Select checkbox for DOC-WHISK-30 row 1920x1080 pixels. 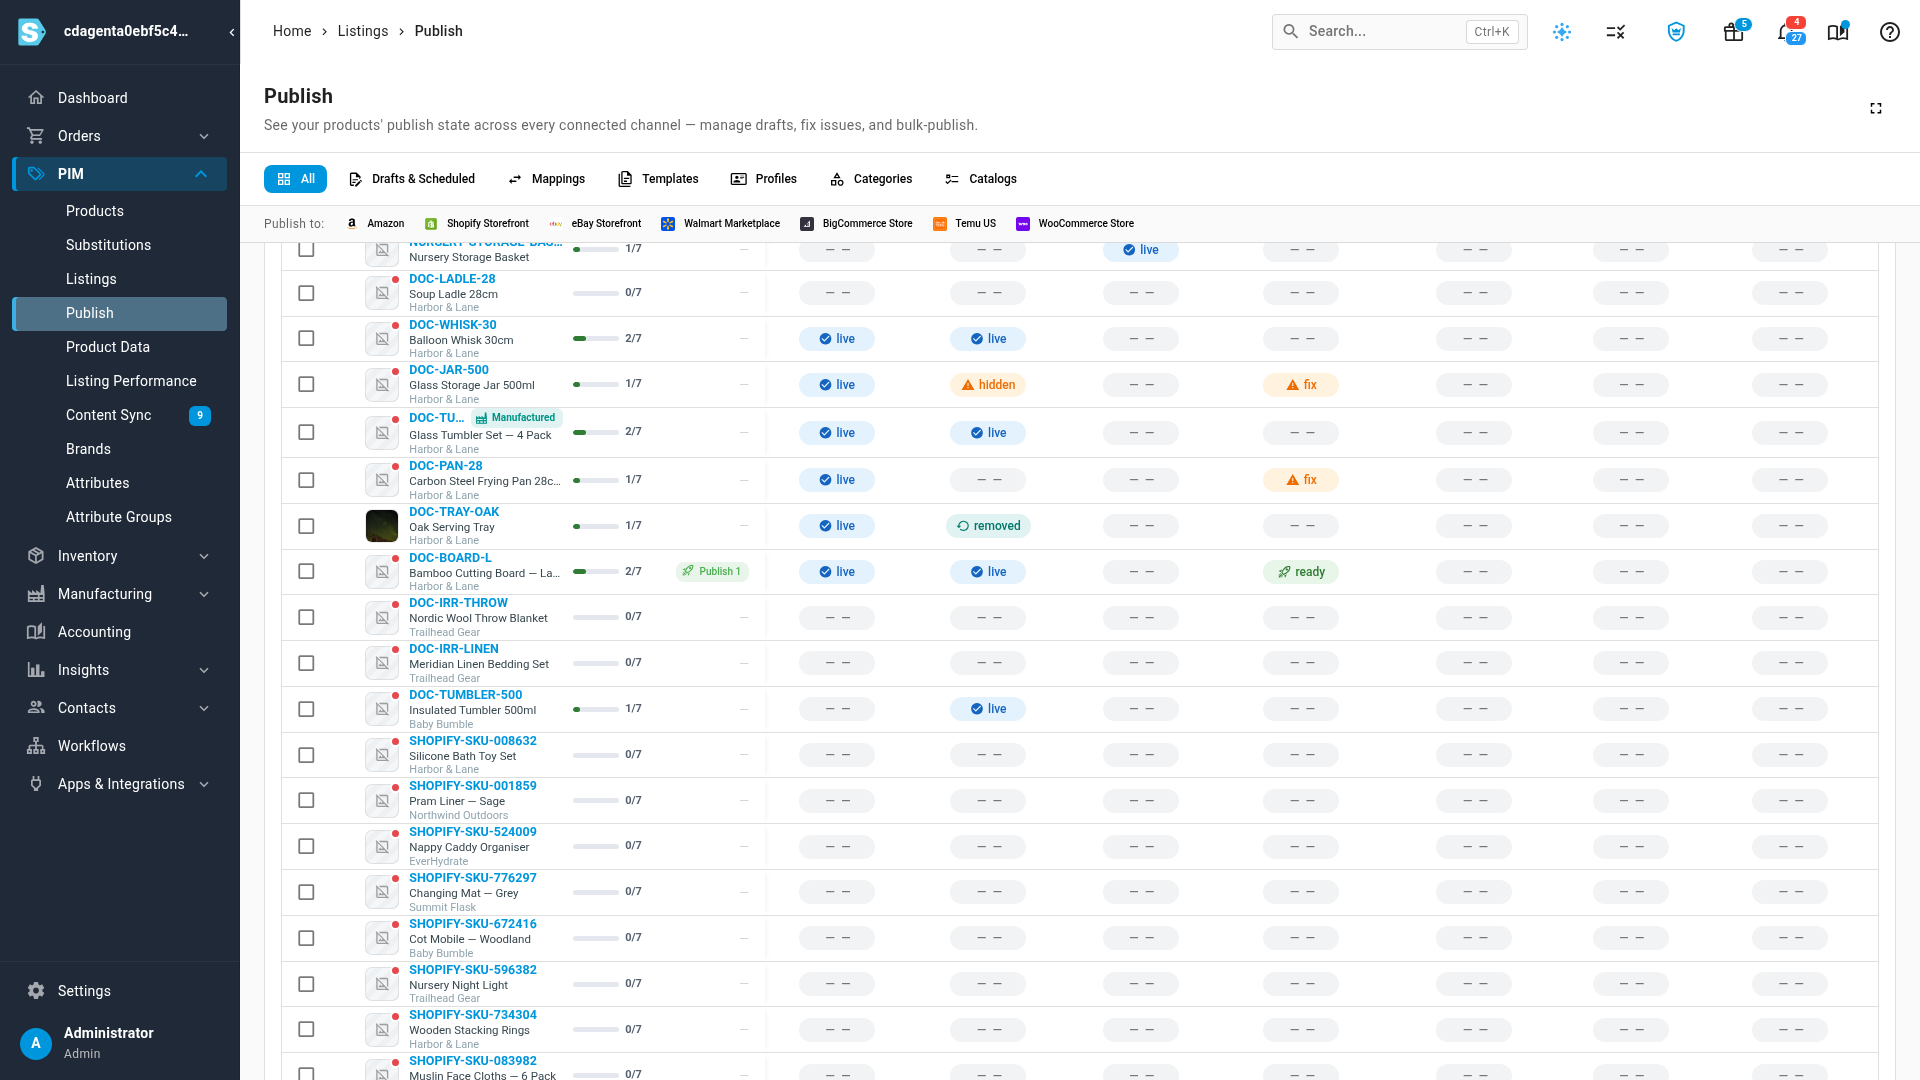tap(306, 338)
